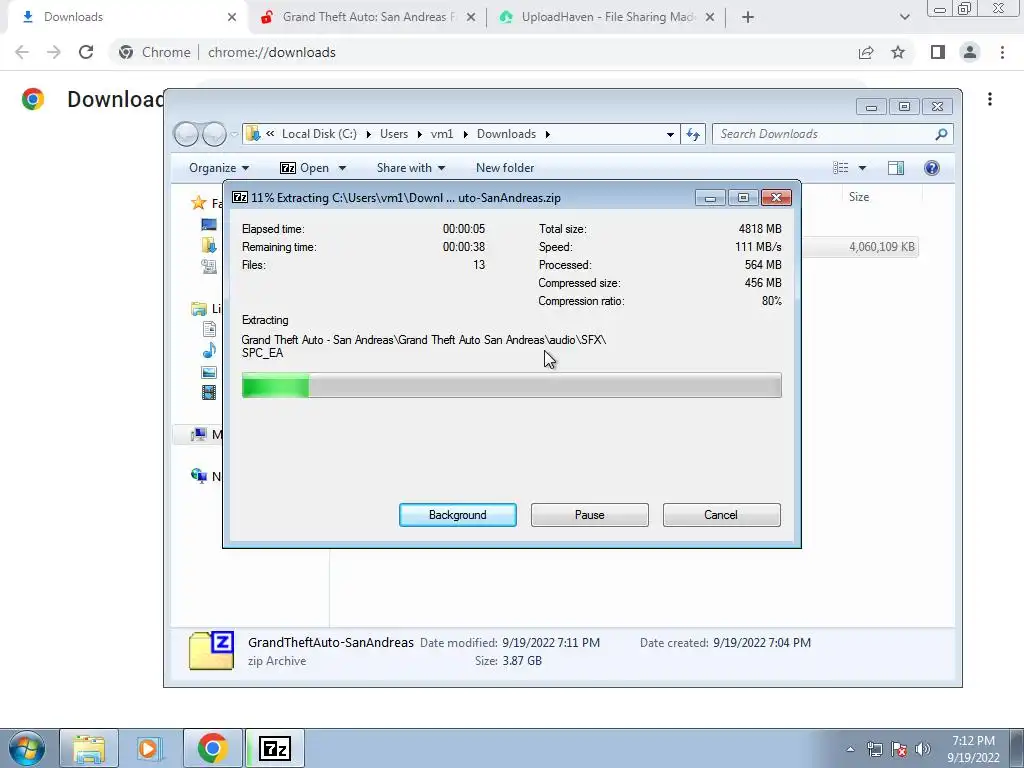The image size is (1024, 768).
Task: Select 4,060,109 KB file size cell
Action: click(x=882, y=247)
